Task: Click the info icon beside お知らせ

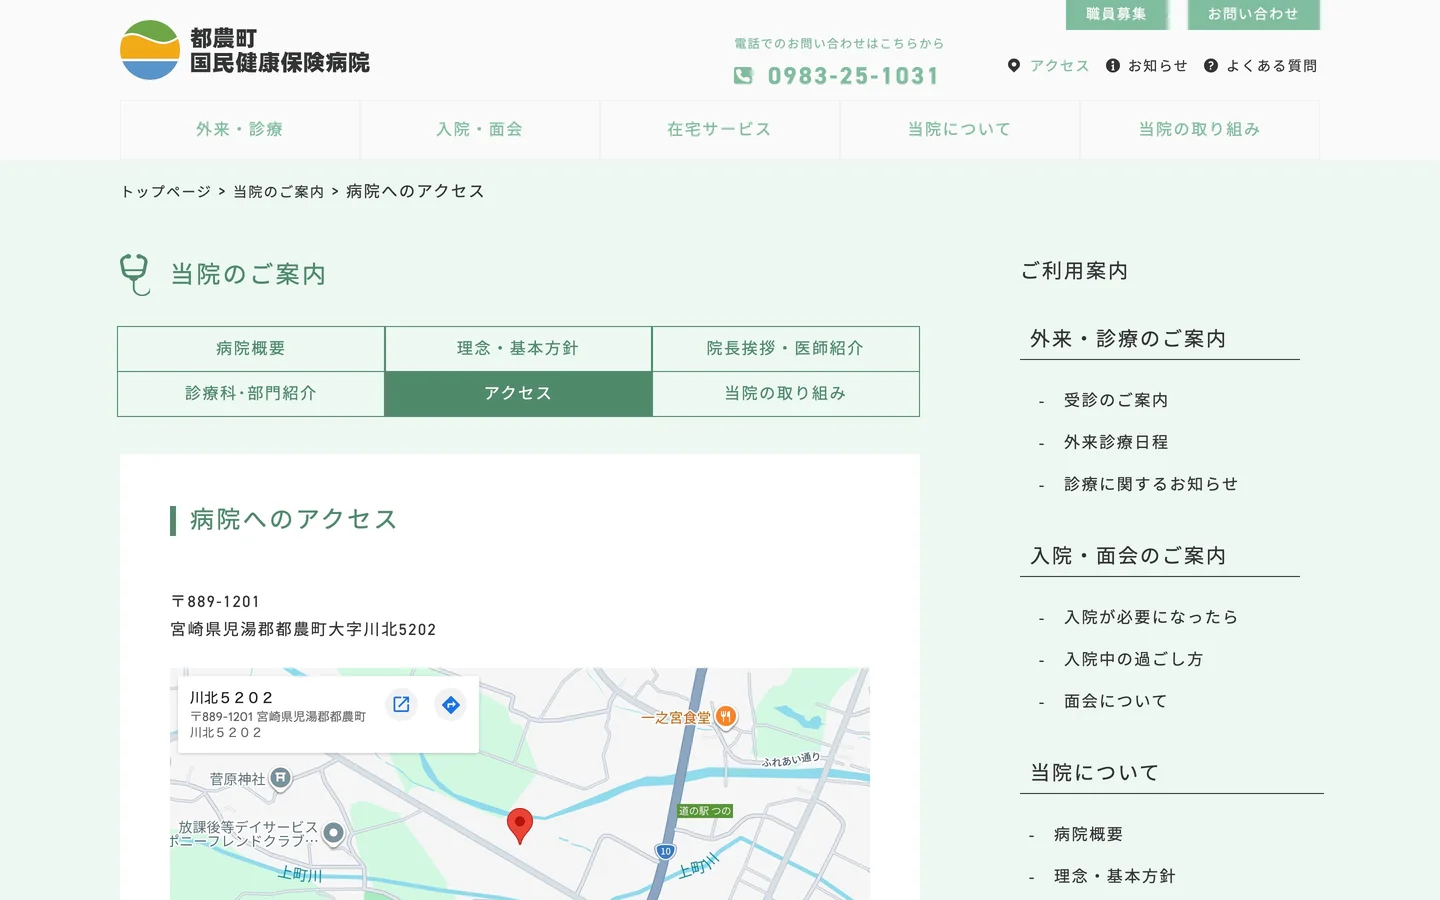Action: tap(1113, 66)
